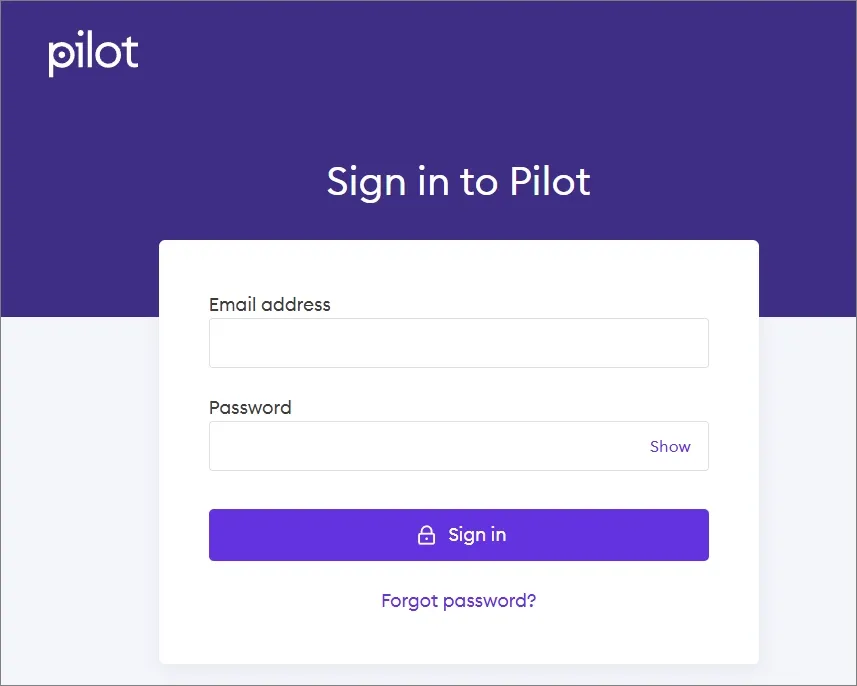Open the Forgot password link
Image resolution: width=857 pixels, height=686 pixels.
click(458, 601)
